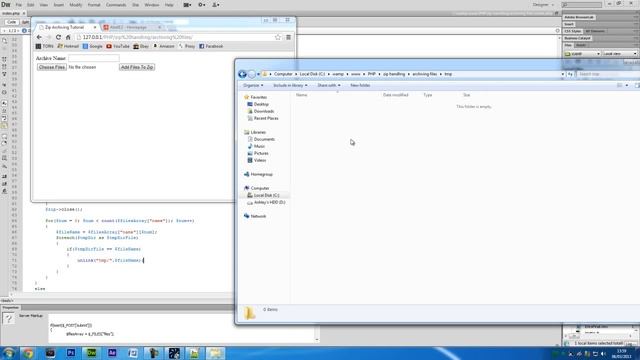Open the Explorer change view dropdown arrow

point(627,86)
